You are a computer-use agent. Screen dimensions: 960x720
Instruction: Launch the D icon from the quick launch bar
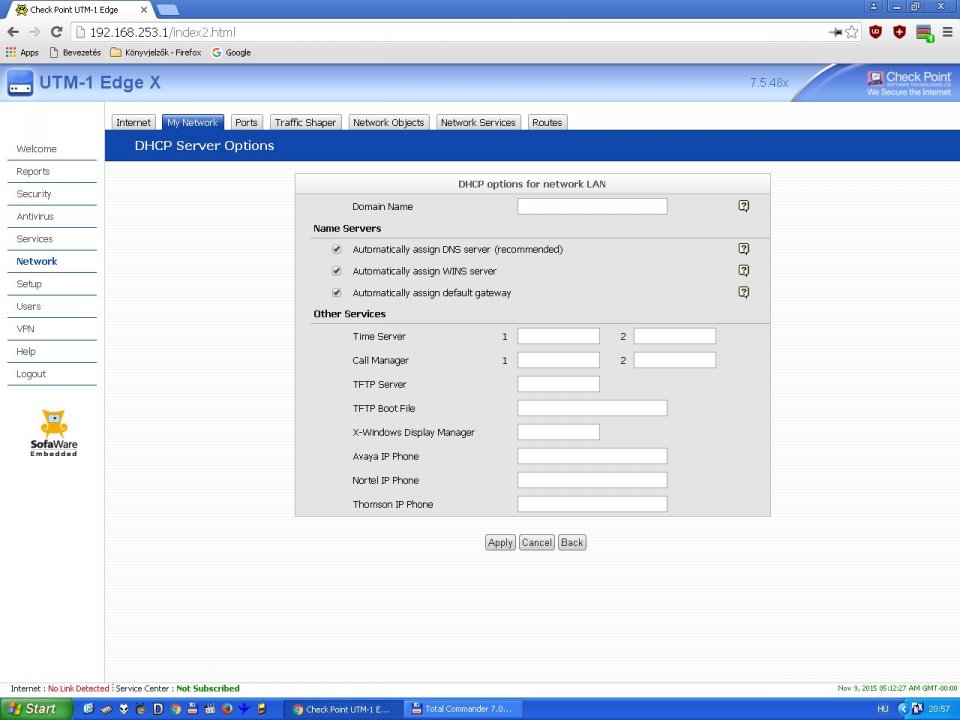[158, 709]
